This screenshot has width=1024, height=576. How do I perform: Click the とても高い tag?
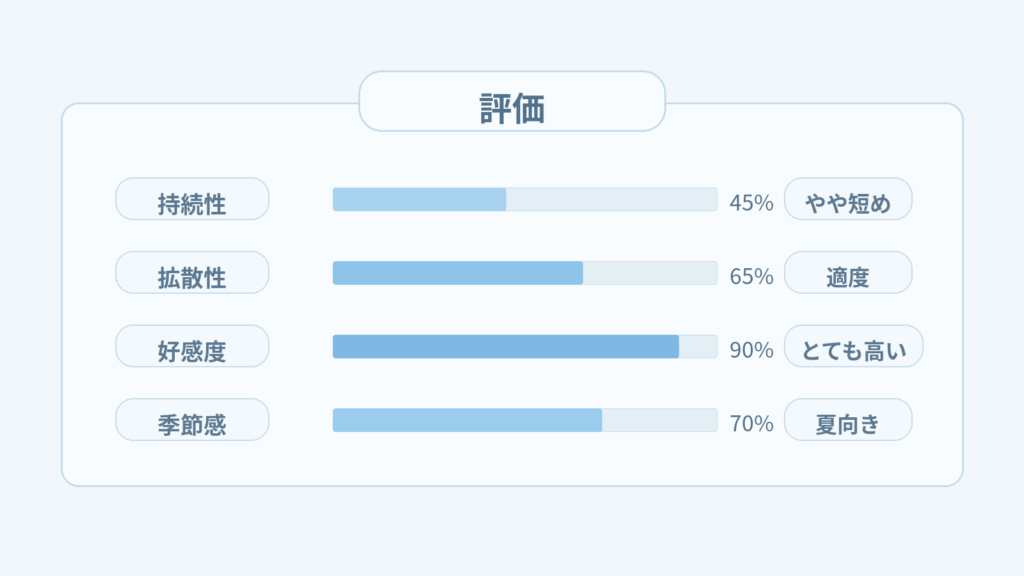pos(853,347)
